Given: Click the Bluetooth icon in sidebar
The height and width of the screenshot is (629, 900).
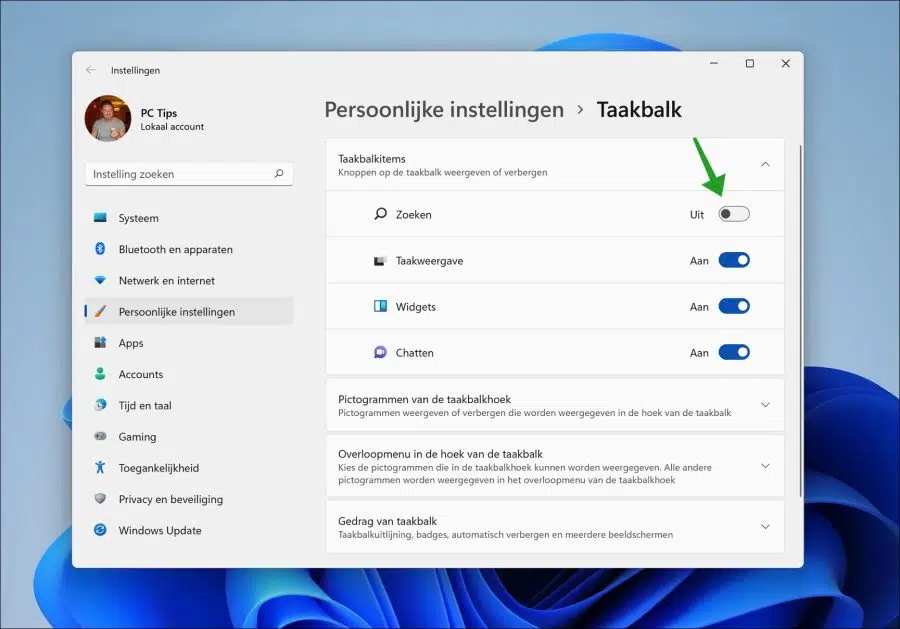Looking at the screenshot, I should (x=100, y=249).
